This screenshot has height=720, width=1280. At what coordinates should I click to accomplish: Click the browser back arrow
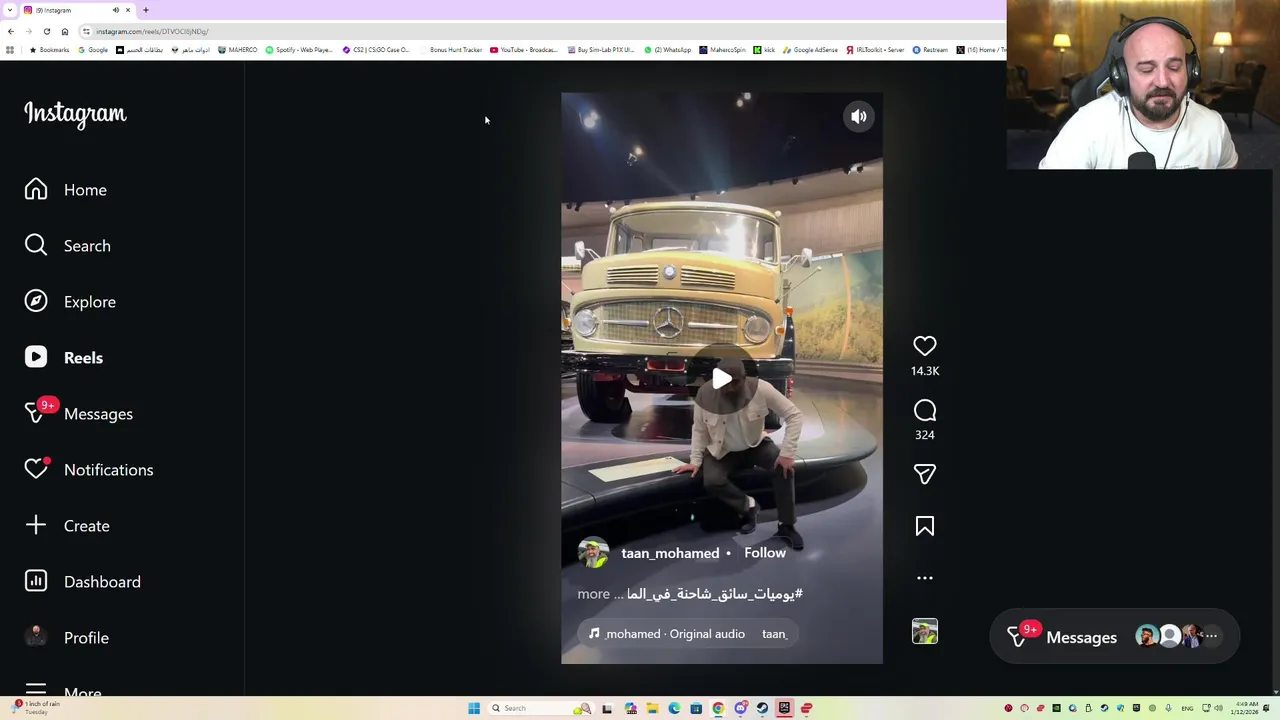[11, 31]
